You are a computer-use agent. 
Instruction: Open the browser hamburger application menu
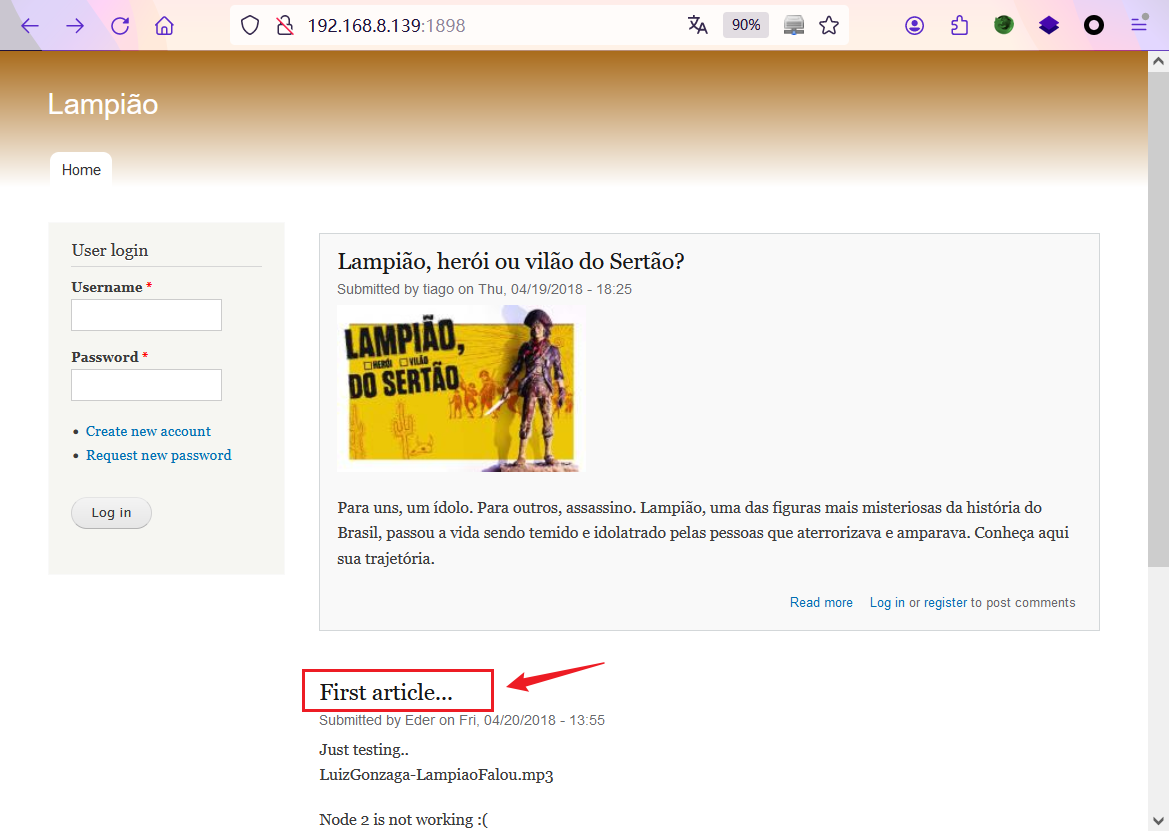point(1139,26)
